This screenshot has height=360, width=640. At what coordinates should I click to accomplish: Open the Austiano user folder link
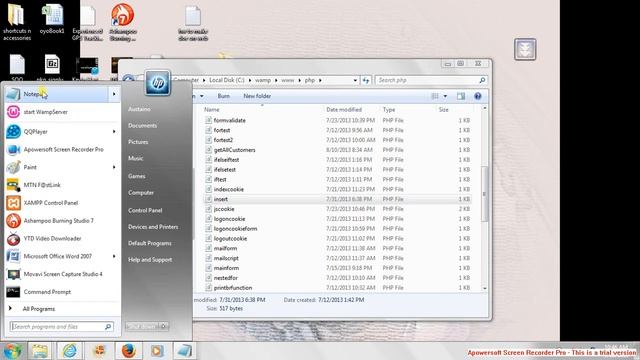[x=139, y=109]
